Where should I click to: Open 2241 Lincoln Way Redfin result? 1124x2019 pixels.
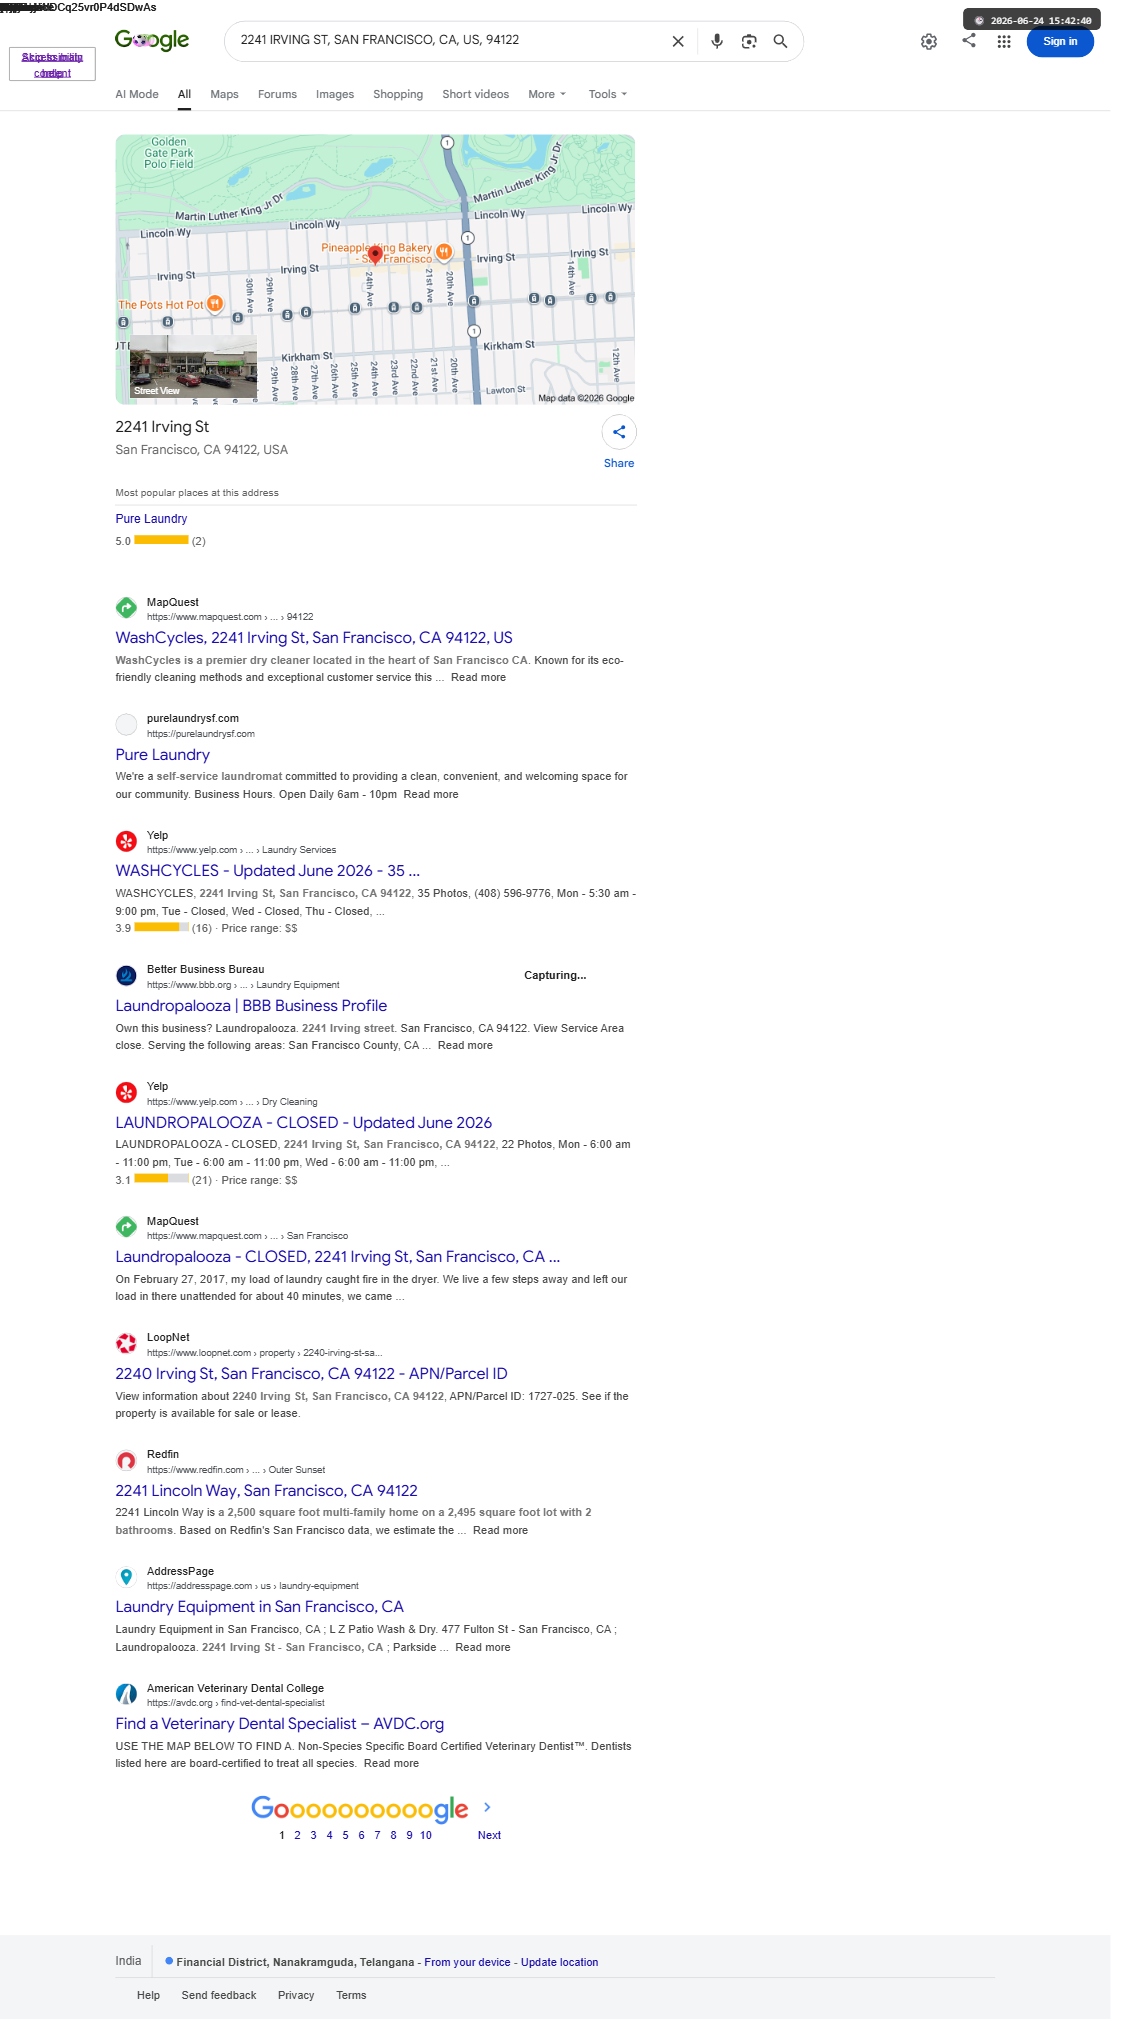click(x=266, y=1490)
